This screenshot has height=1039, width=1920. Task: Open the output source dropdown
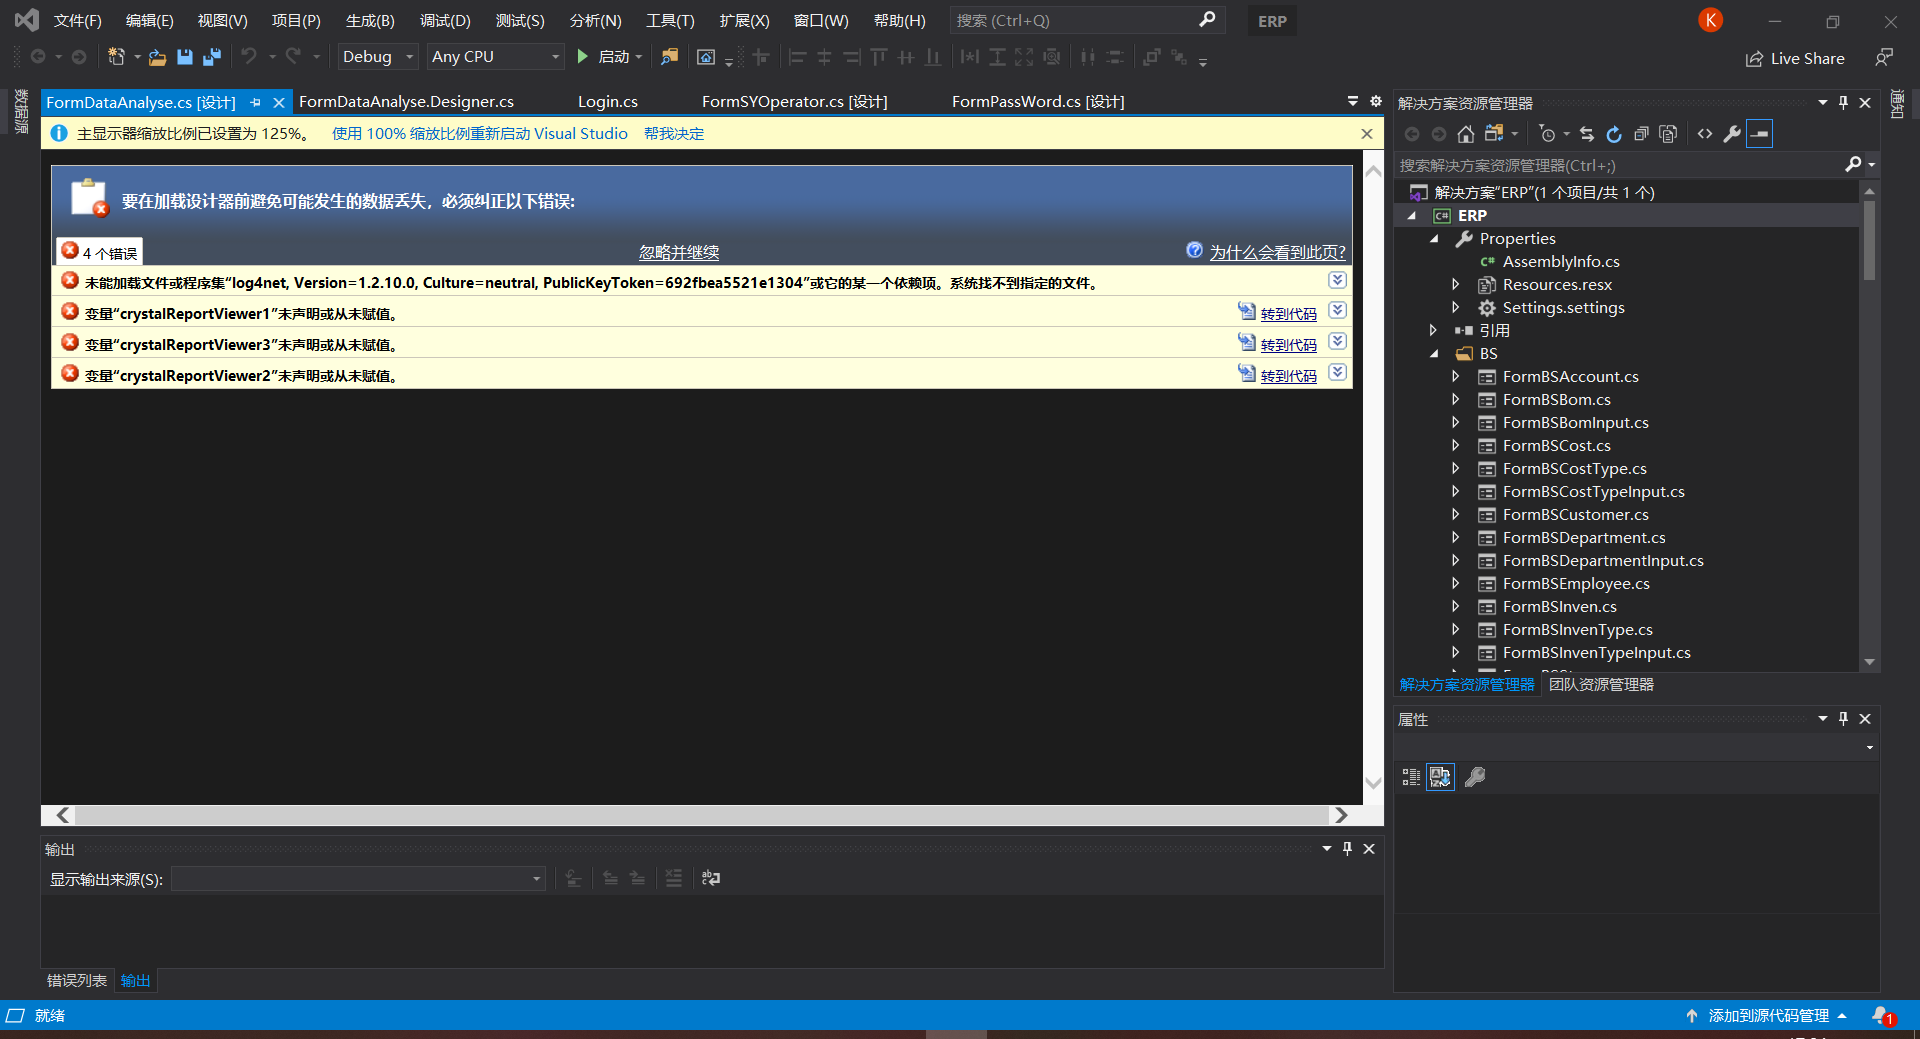[358, 879]
